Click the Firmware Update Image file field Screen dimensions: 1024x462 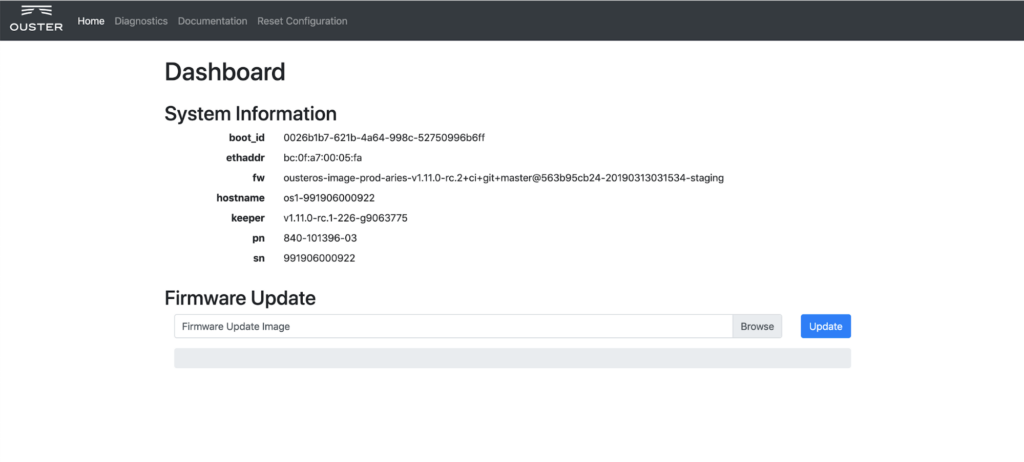pyautogui.click(x=453, y=327)
